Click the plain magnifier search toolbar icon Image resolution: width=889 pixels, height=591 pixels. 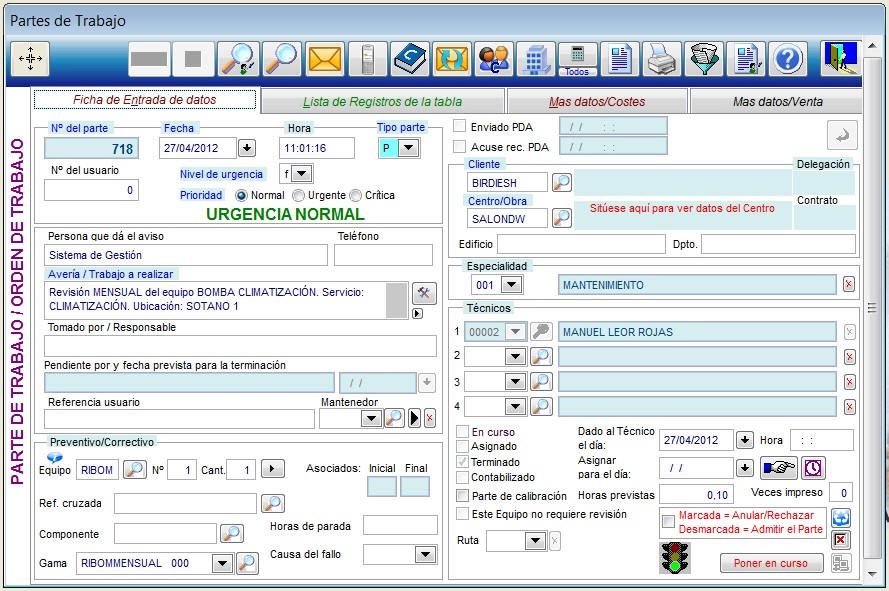pyautogui.click(x=281, y=58)
